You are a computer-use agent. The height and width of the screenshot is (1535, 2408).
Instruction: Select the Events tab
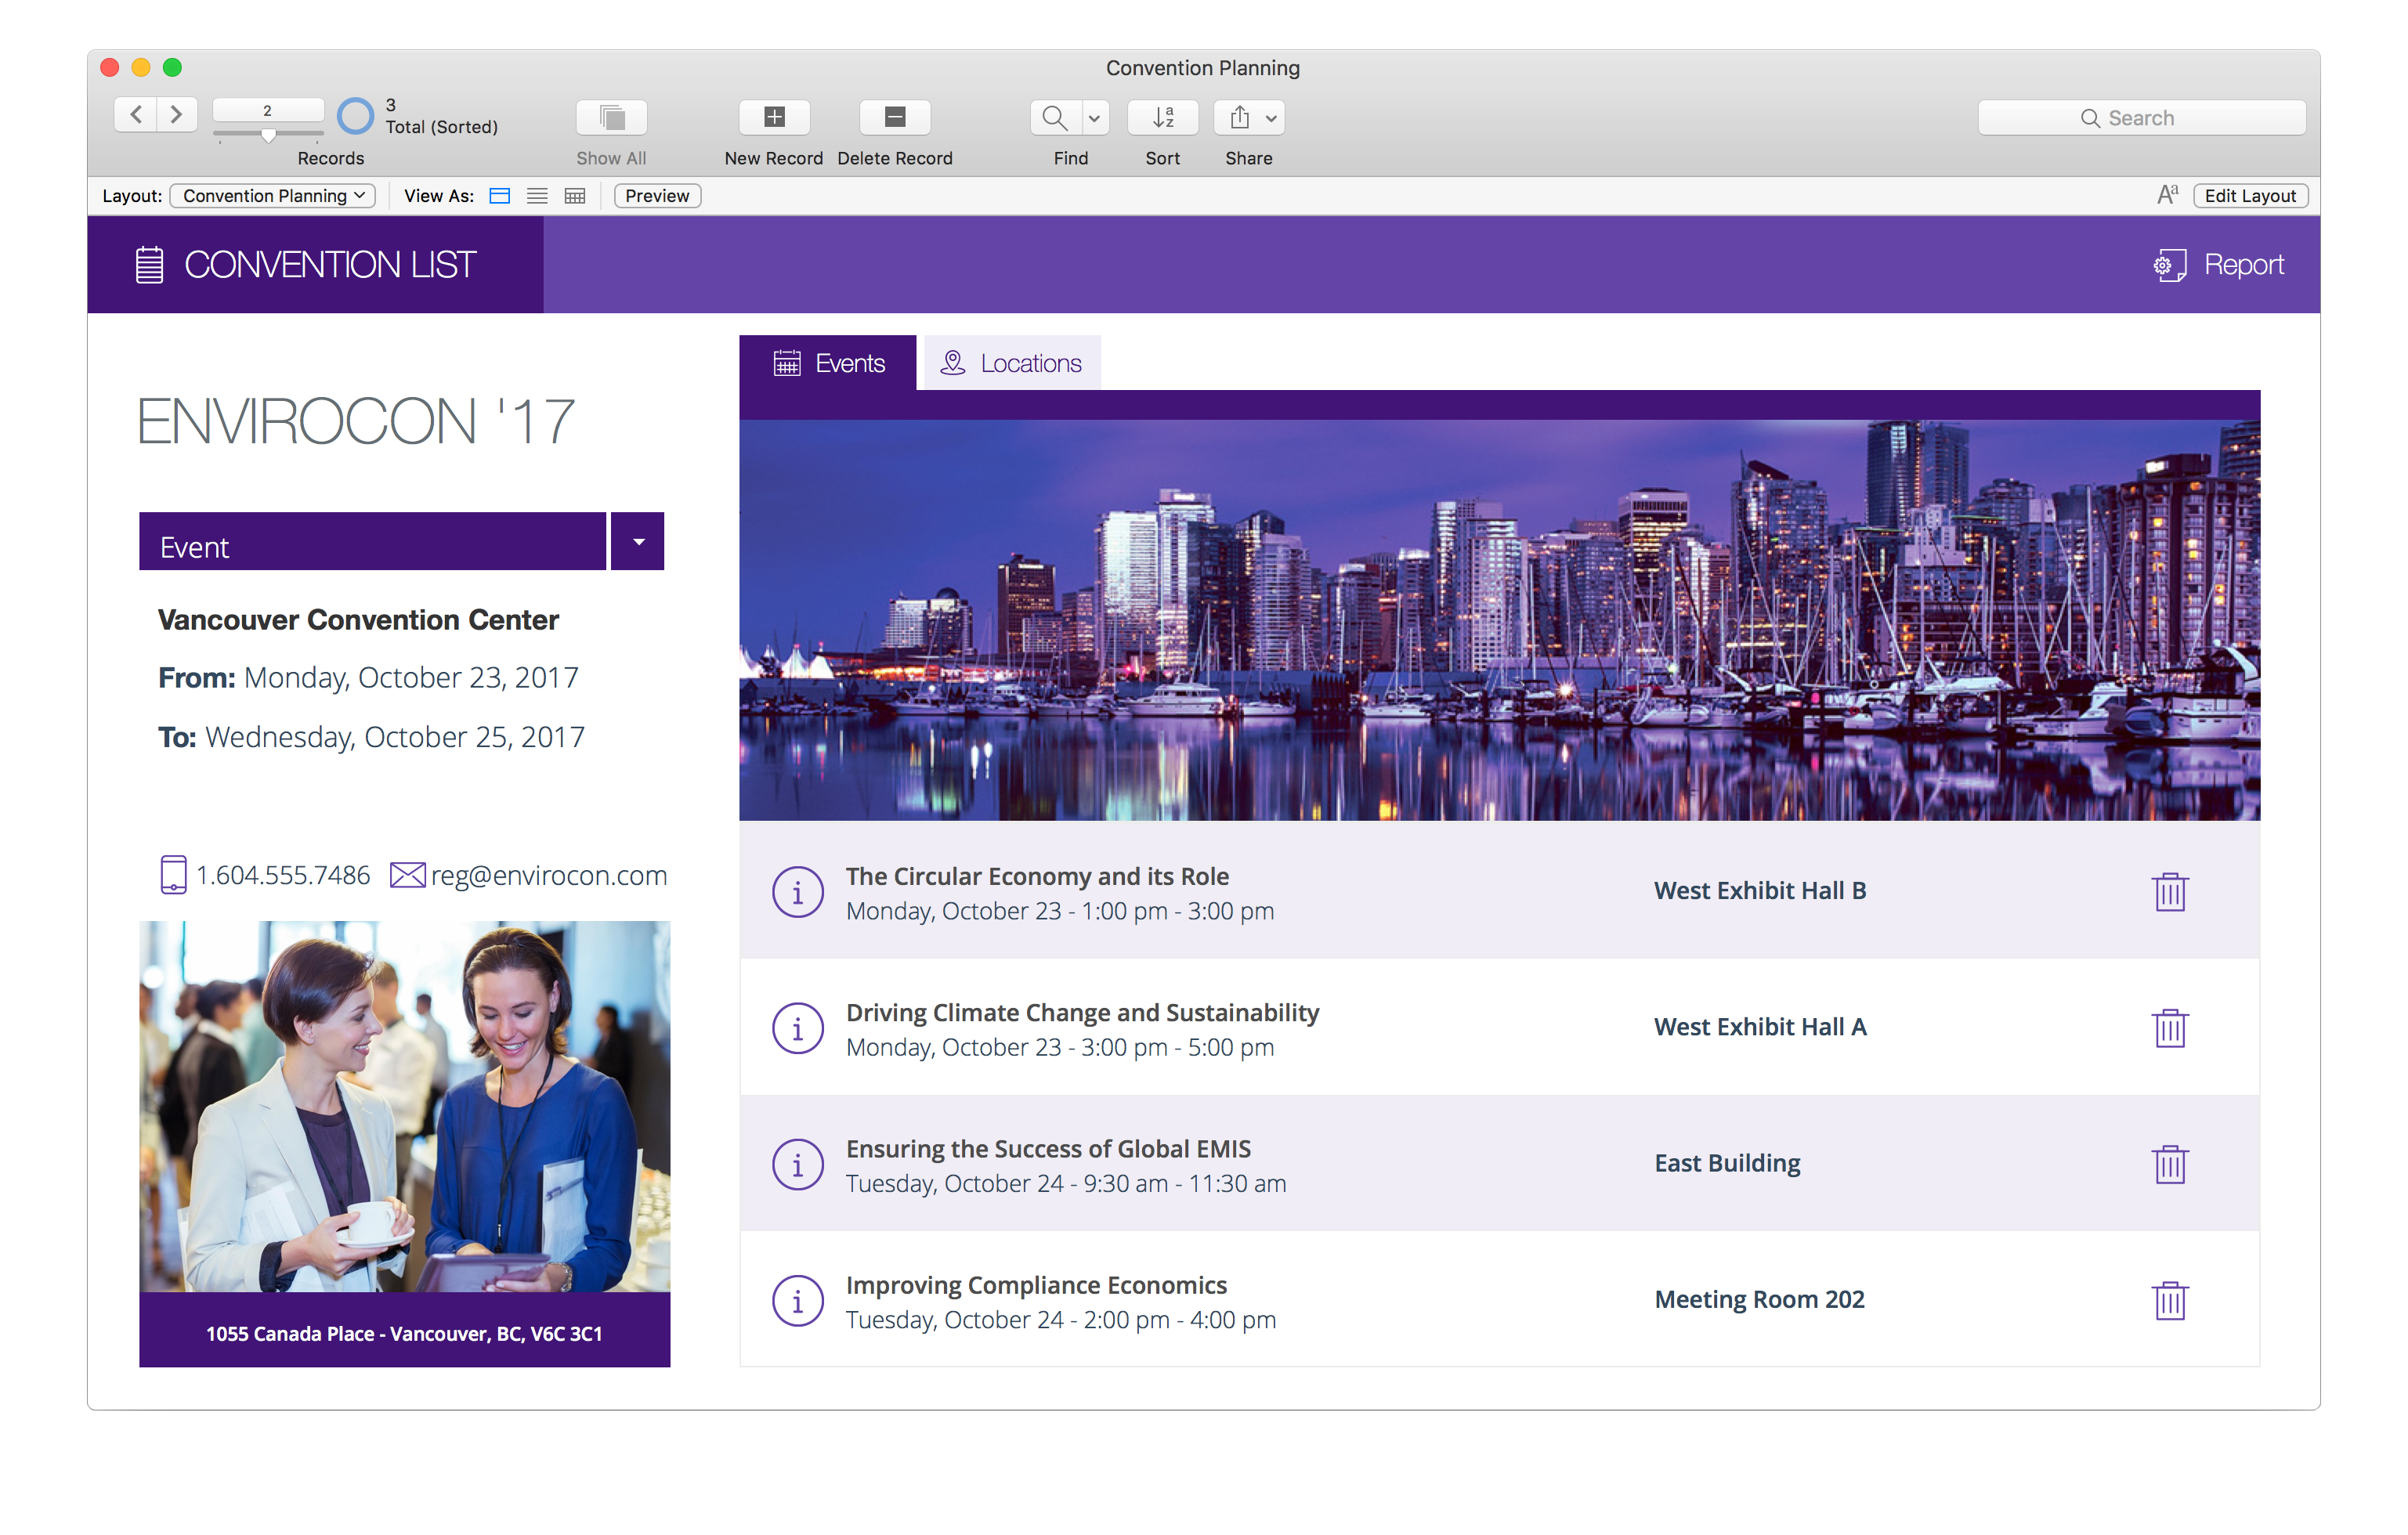pos(830,362)
